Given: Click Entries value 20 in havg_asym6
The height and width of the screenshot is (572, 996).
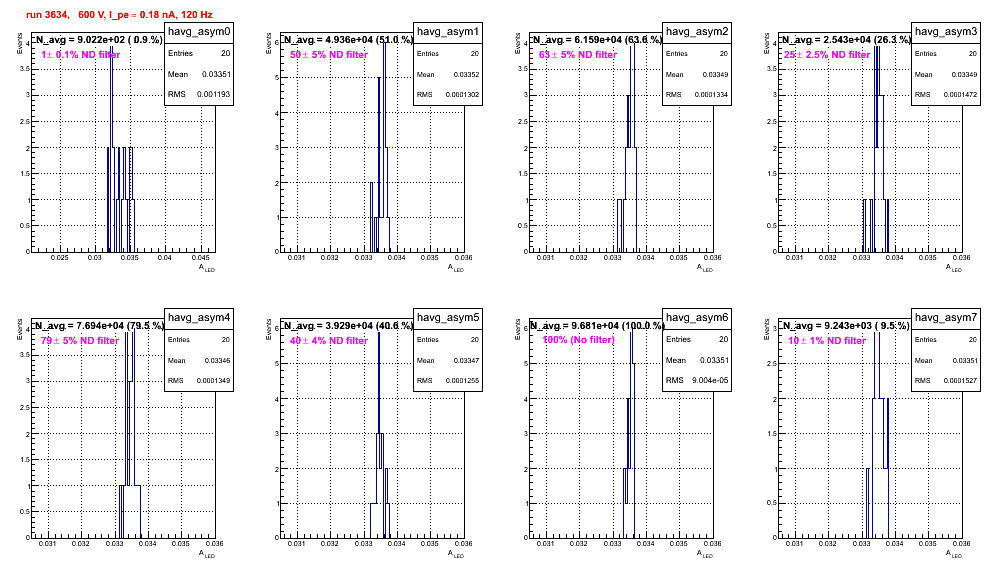Looking at the screenshot, I should click(723, 339).
